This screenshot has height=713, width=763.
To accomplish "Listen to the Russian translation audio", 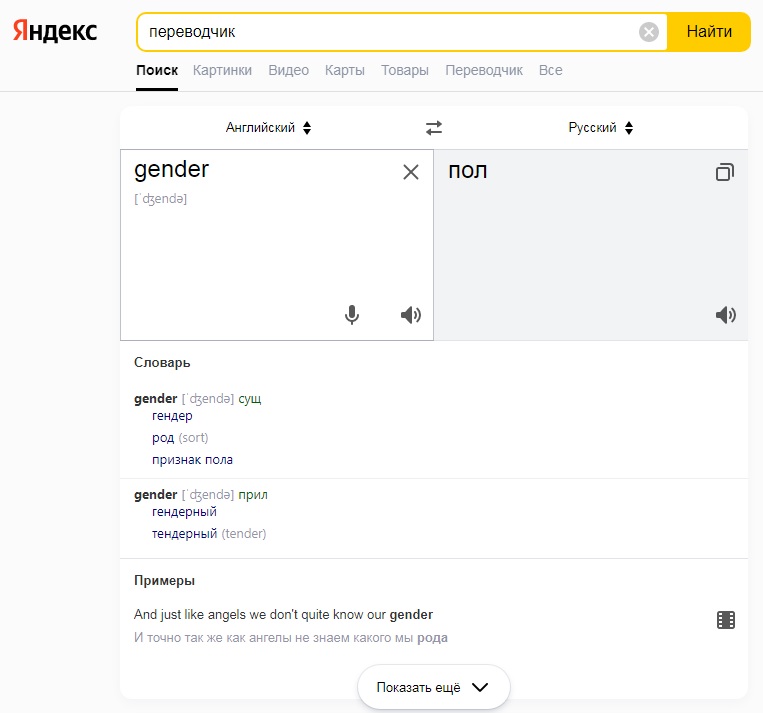I will click(726, 315).
